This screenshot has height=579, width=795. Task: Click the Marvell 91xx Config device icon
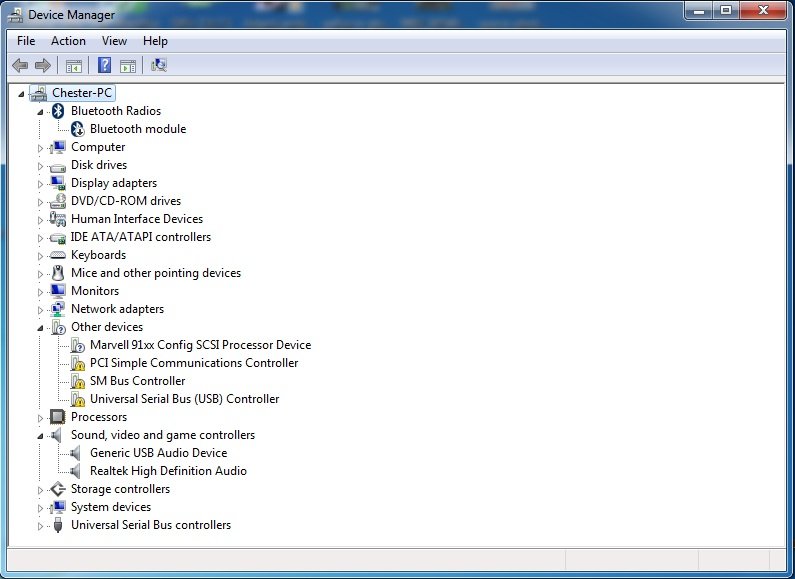(x=77, y=345)
